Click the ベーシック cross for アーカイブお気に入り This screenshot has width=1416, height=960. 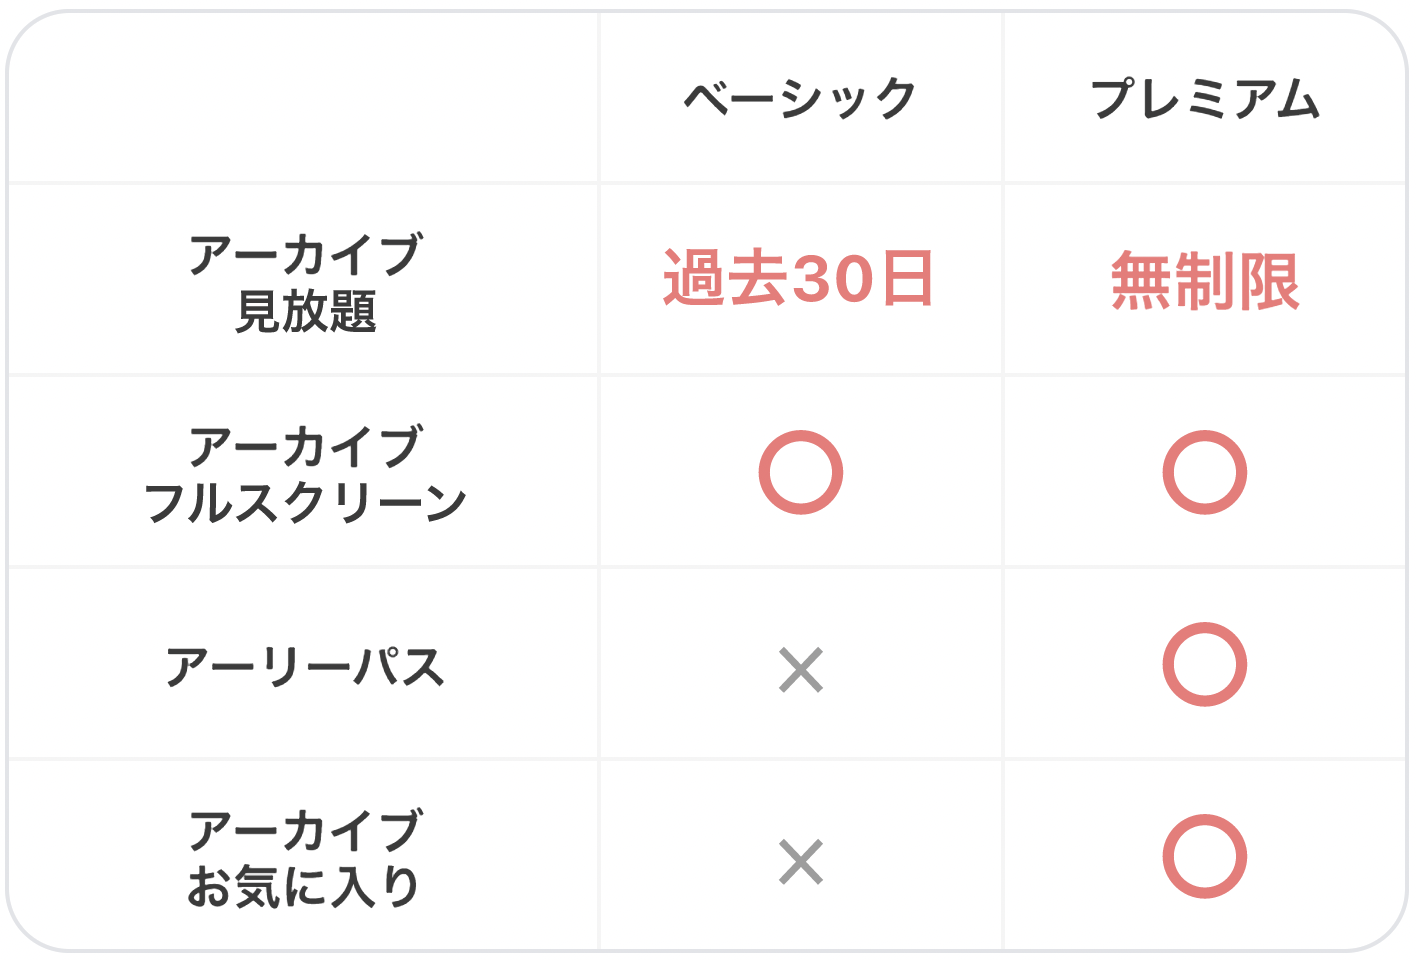[801, 862]
